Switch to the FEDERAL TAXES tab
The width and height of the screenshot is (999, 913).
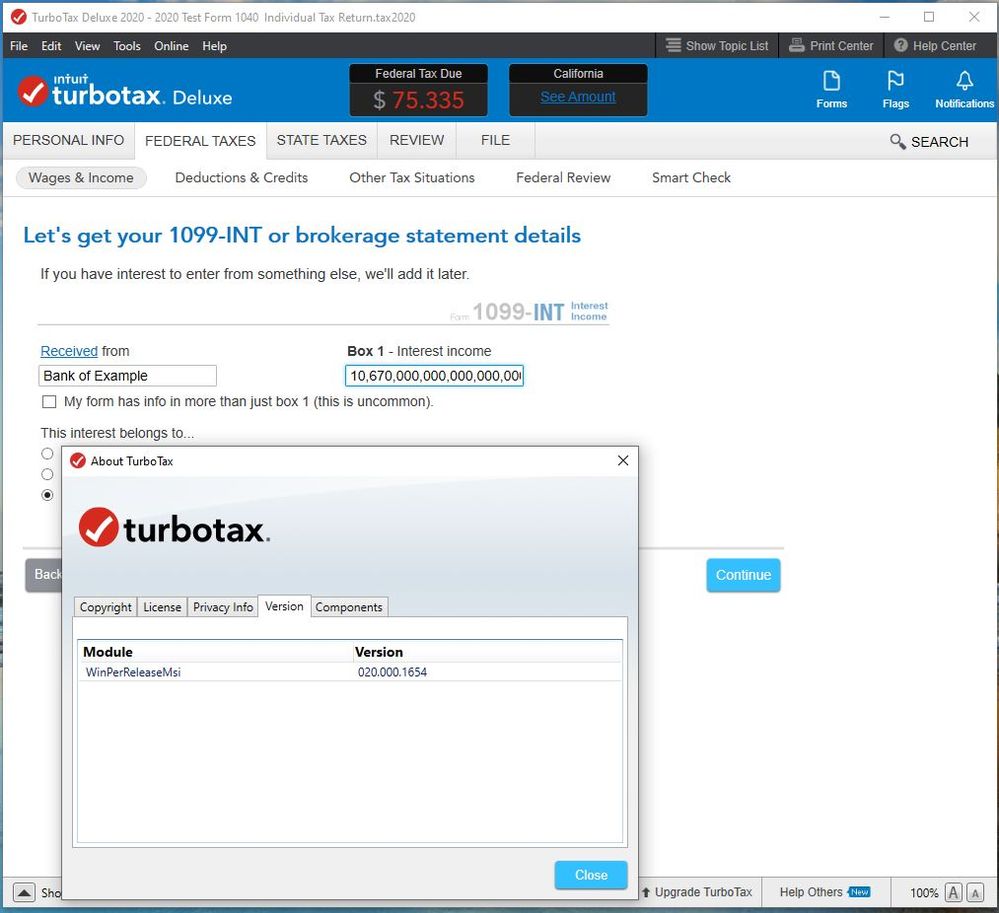click(x=200, y=141)
